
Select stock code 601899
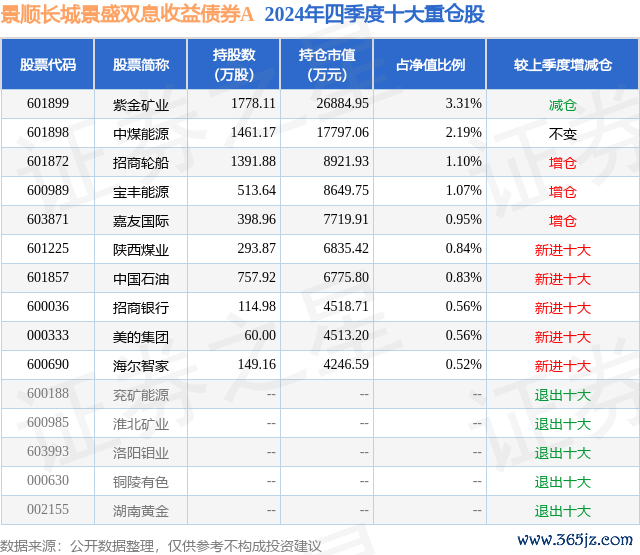[x=48, y=104]
